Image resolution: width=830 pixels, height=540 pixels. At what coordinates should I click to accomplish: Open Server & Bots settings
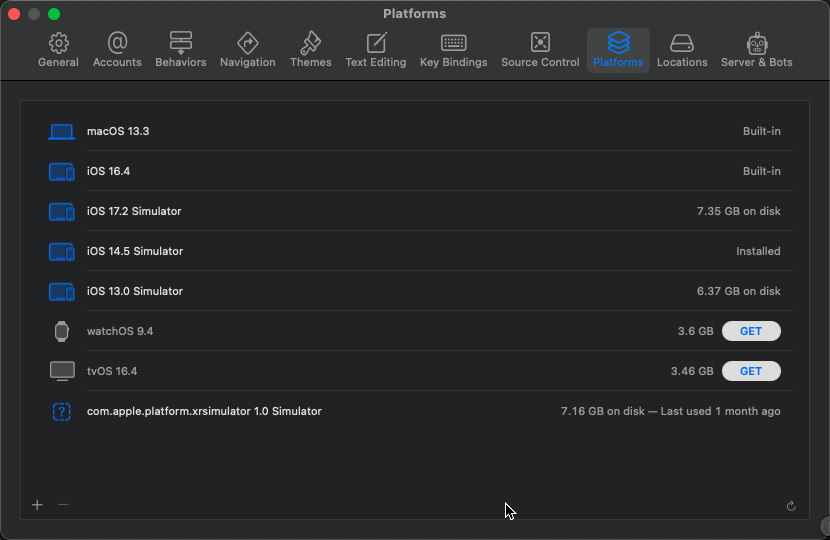tap(756, 50)
